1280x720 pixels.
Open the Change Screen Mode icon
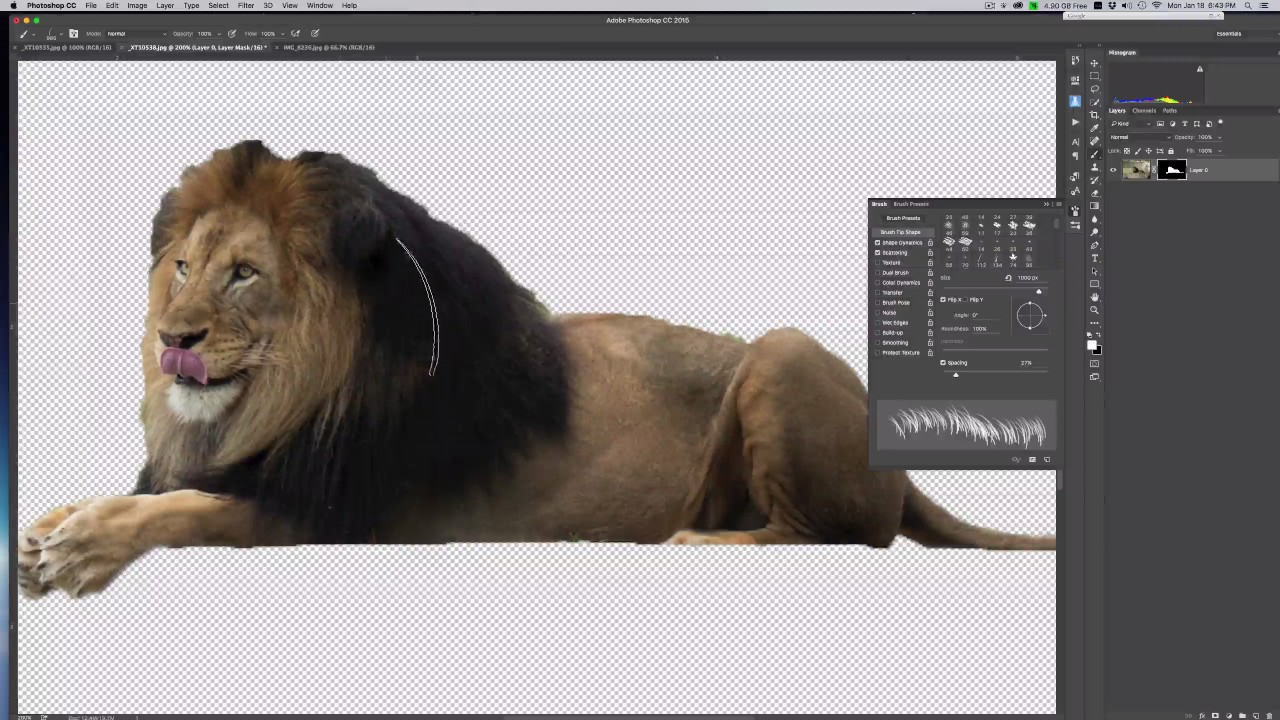click(1094, 377)
